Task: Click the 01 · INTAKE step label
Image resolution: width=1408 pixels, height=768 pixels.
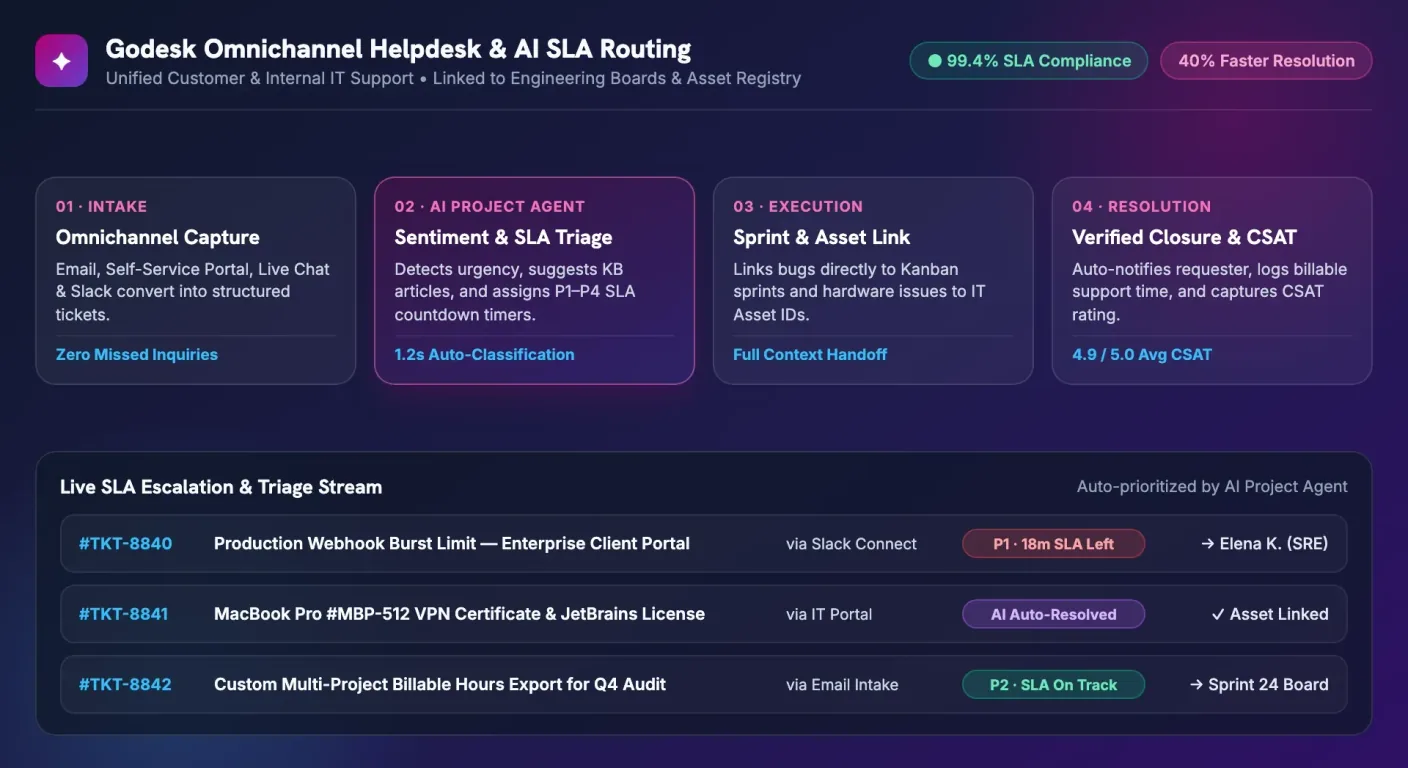Action: [101, 206]
